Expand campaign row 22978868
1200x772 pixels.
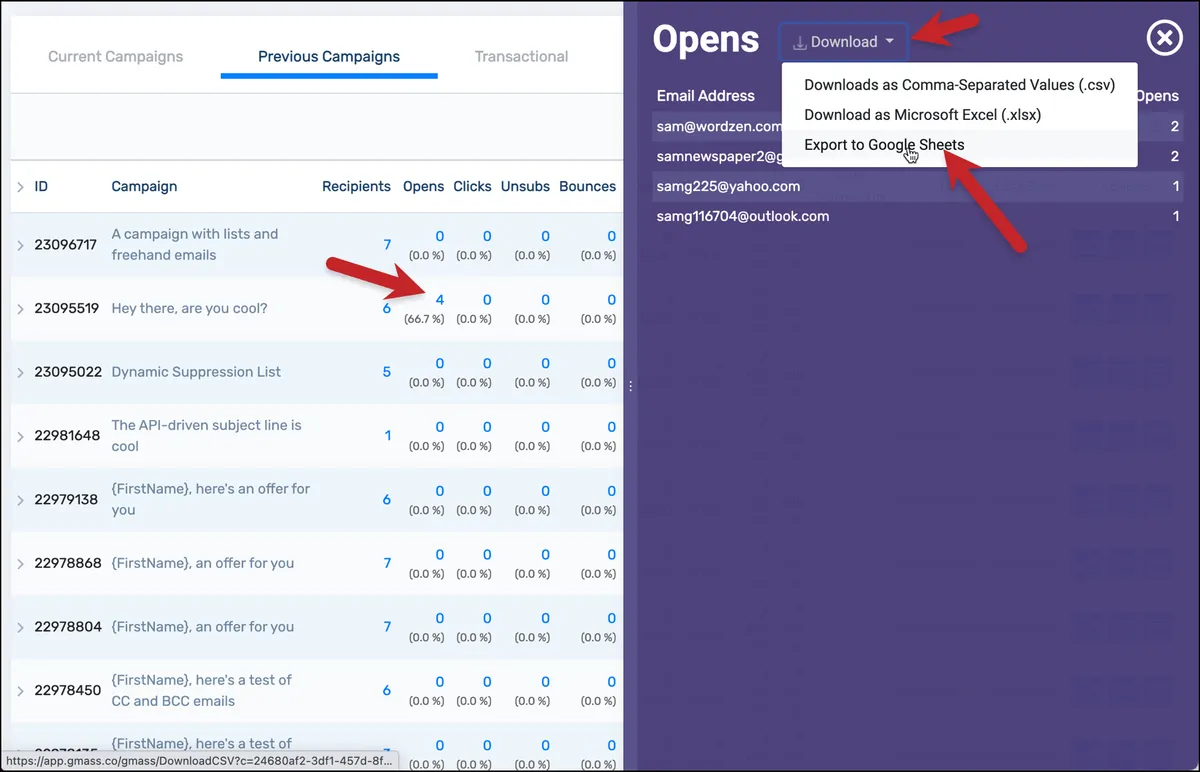coord(20,563)
